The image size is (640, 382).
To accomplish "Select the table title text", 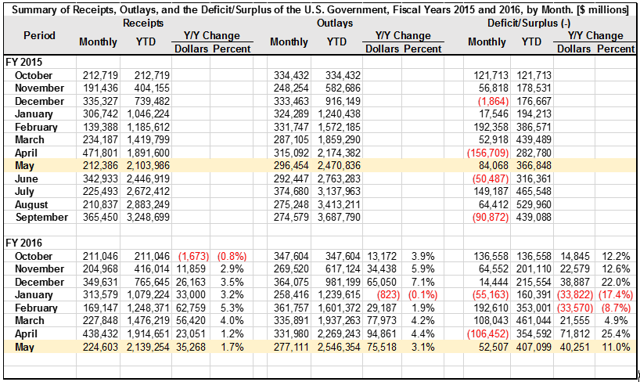I will [x=320, y=9].
